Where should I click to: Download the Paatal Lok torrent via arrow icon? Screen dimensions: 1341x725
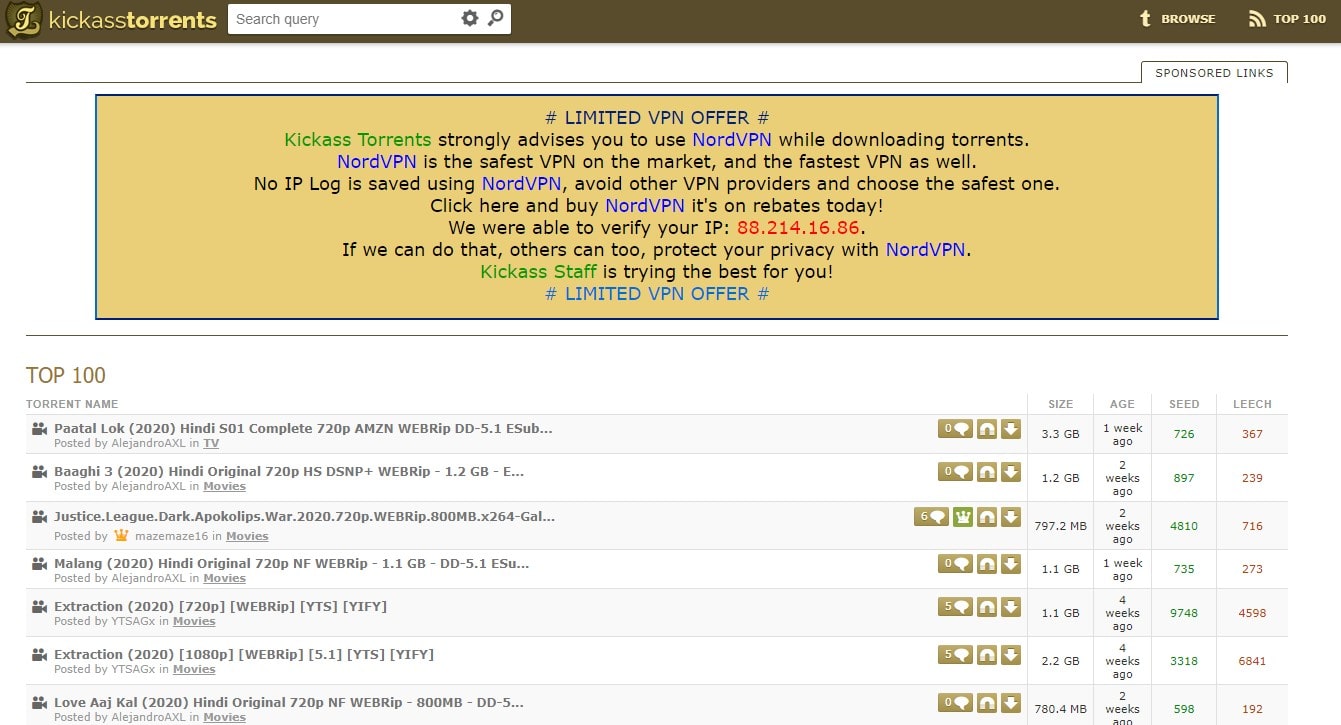tap(1011, 429)
